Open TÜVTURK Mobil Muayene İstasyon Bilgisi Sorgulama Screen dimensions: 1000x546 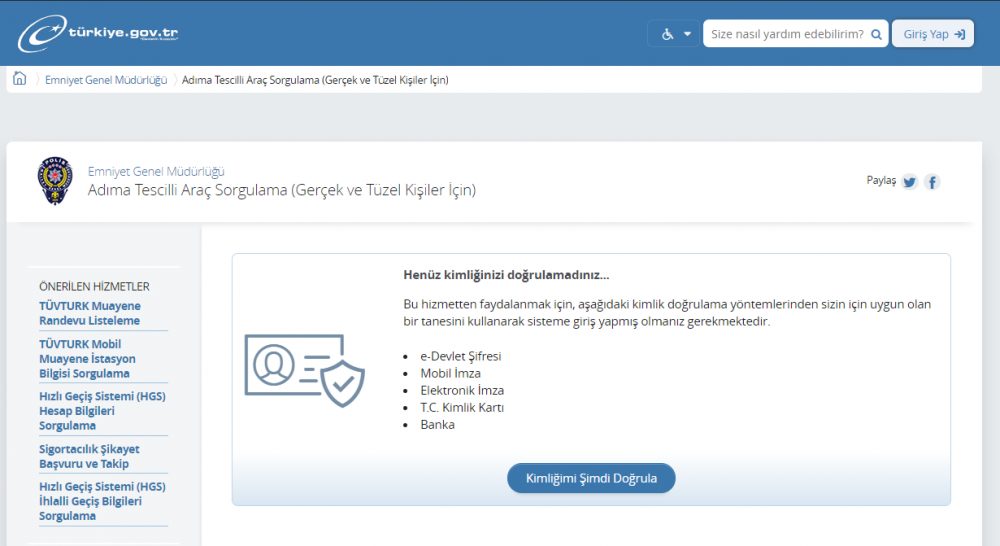point(87,359)
